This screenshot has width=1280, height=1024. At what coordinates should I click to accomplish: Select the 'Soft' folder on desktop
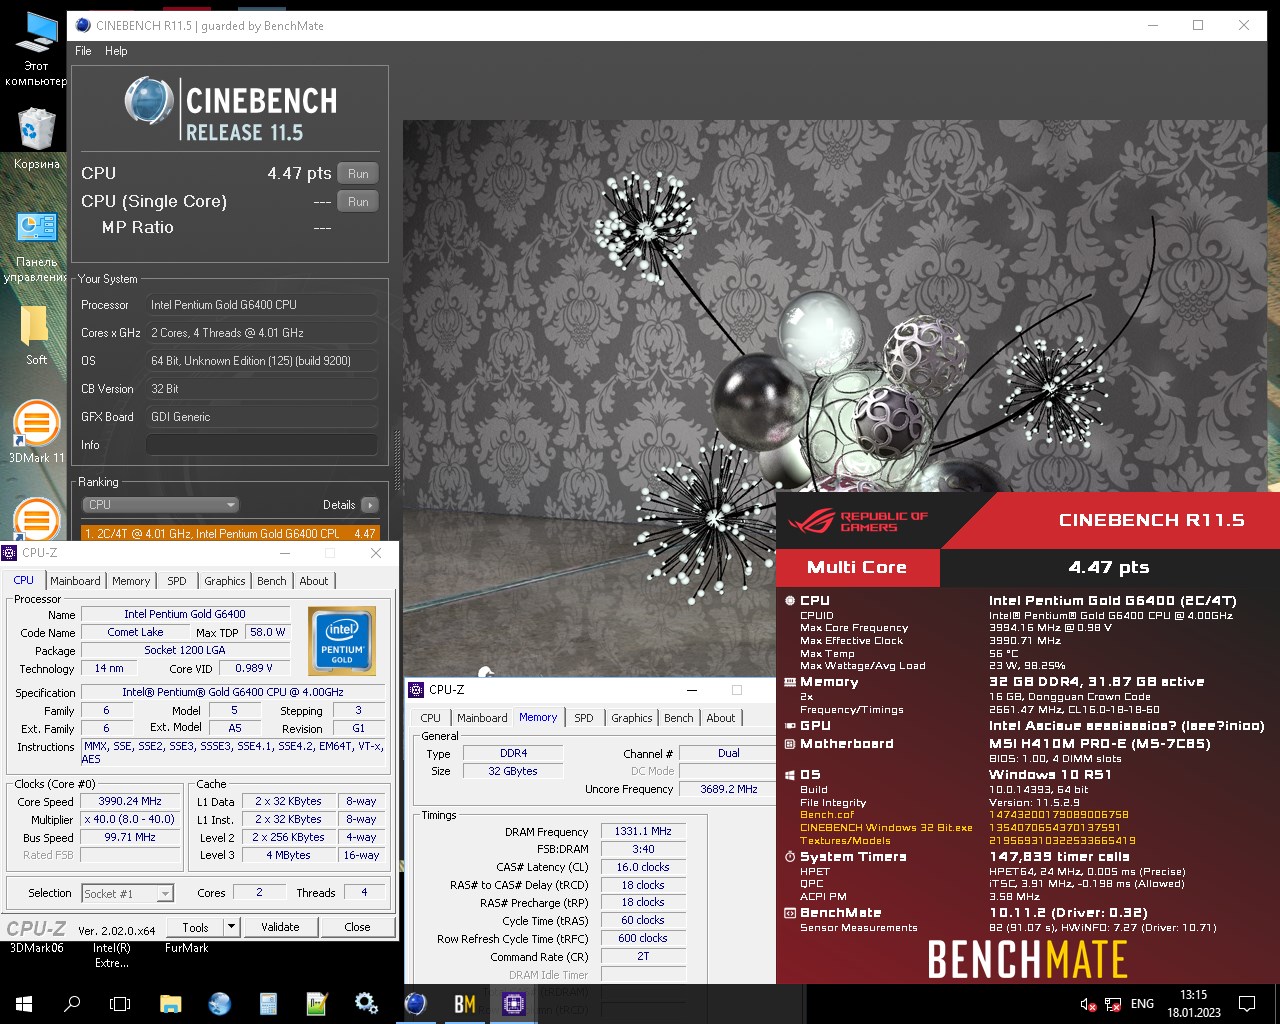click(x=36, y=335)
